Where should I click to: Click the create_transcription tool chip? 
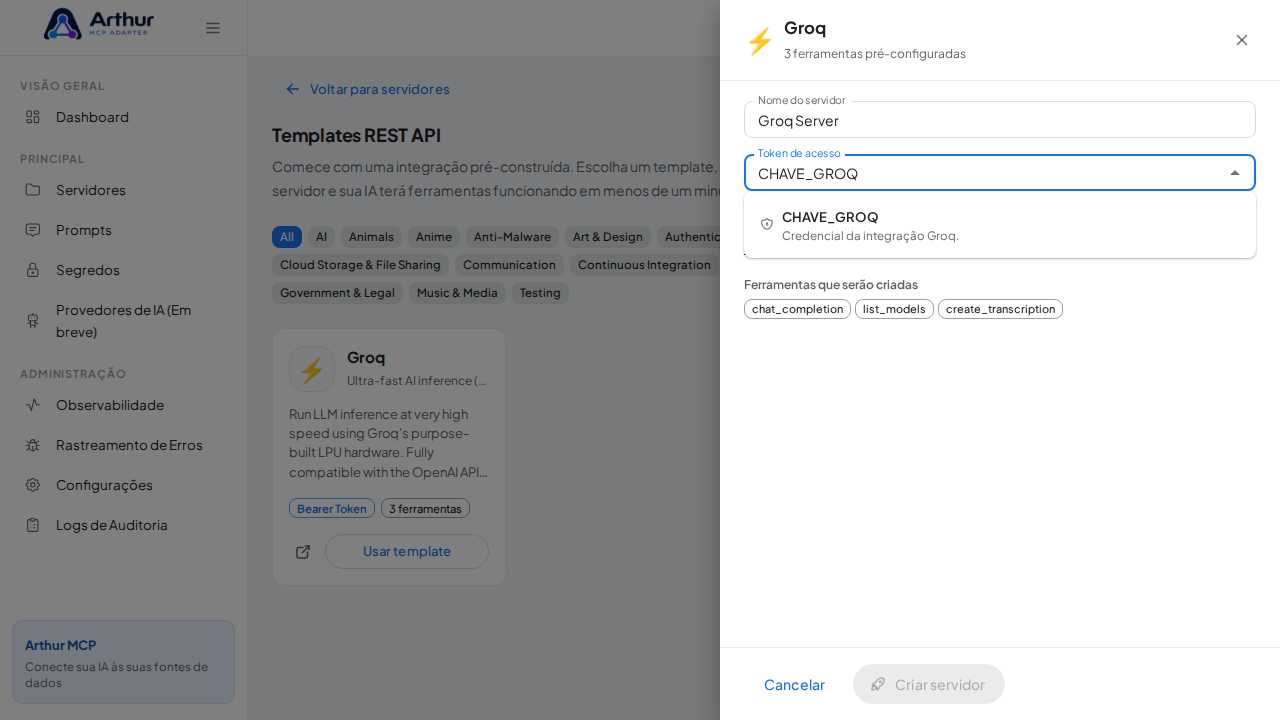click(1000, 309)
